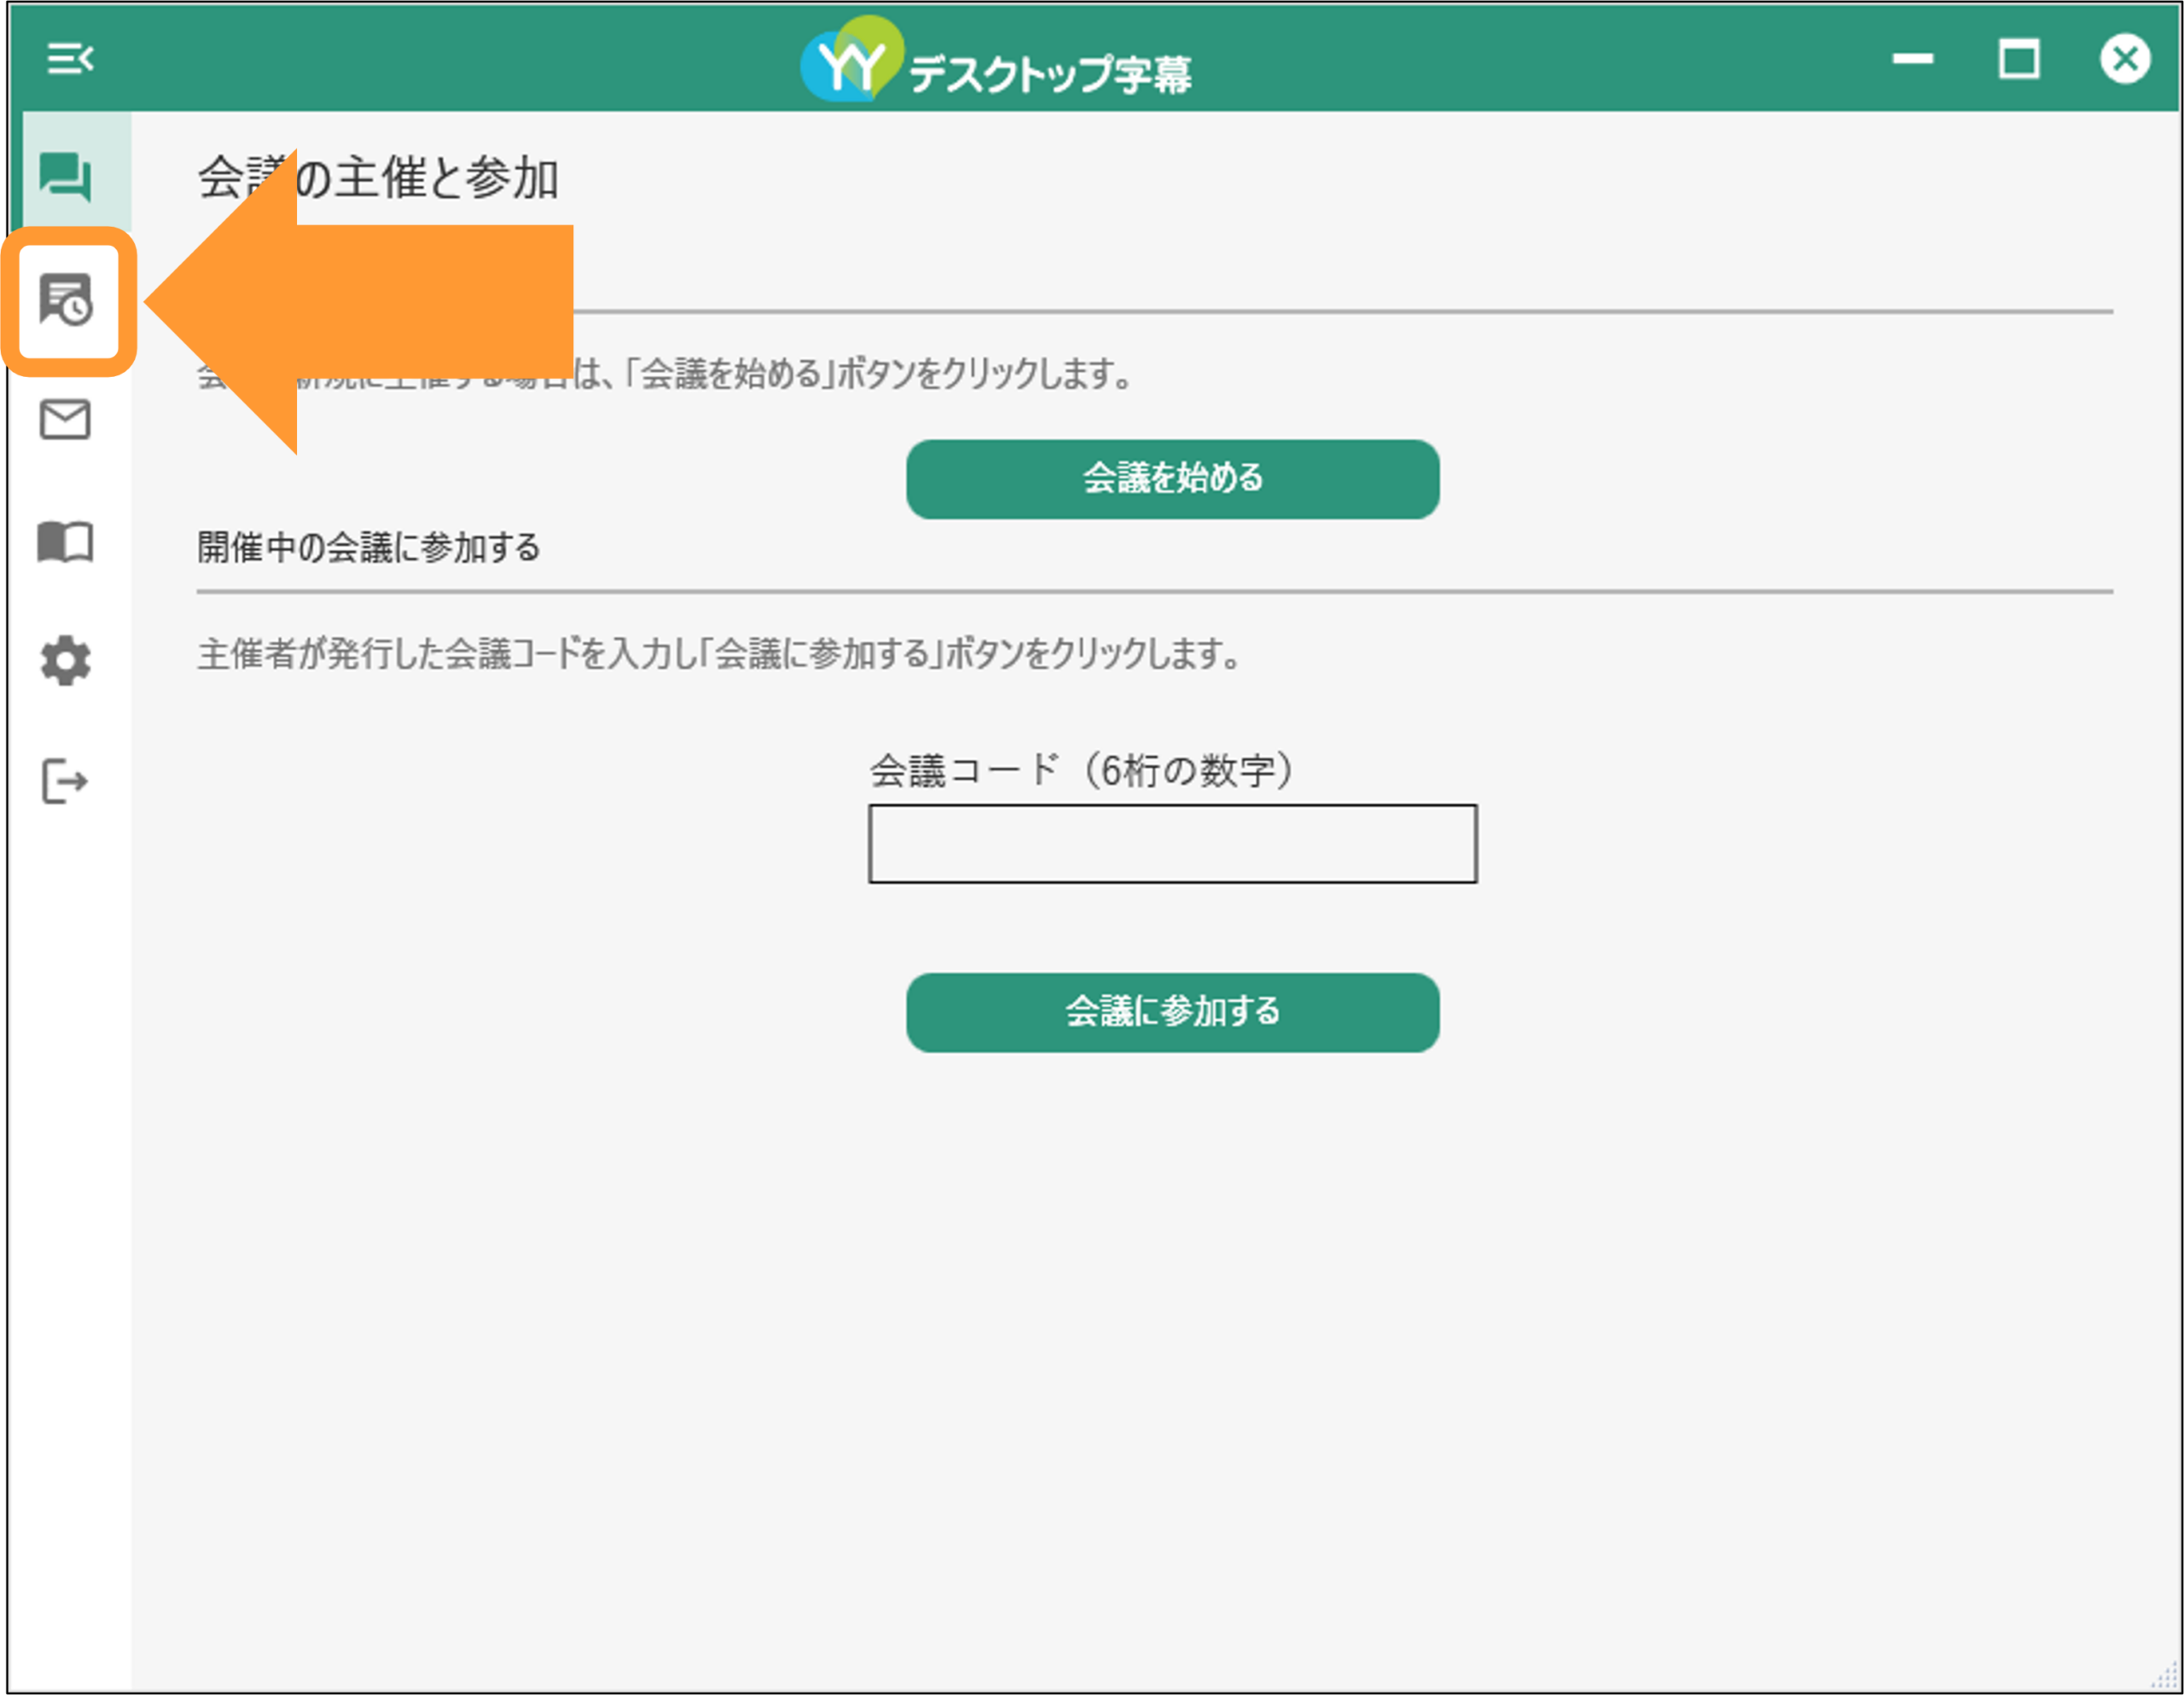
Task: Close the デスクトップ字幕 window
Action: click(2125, 59)
